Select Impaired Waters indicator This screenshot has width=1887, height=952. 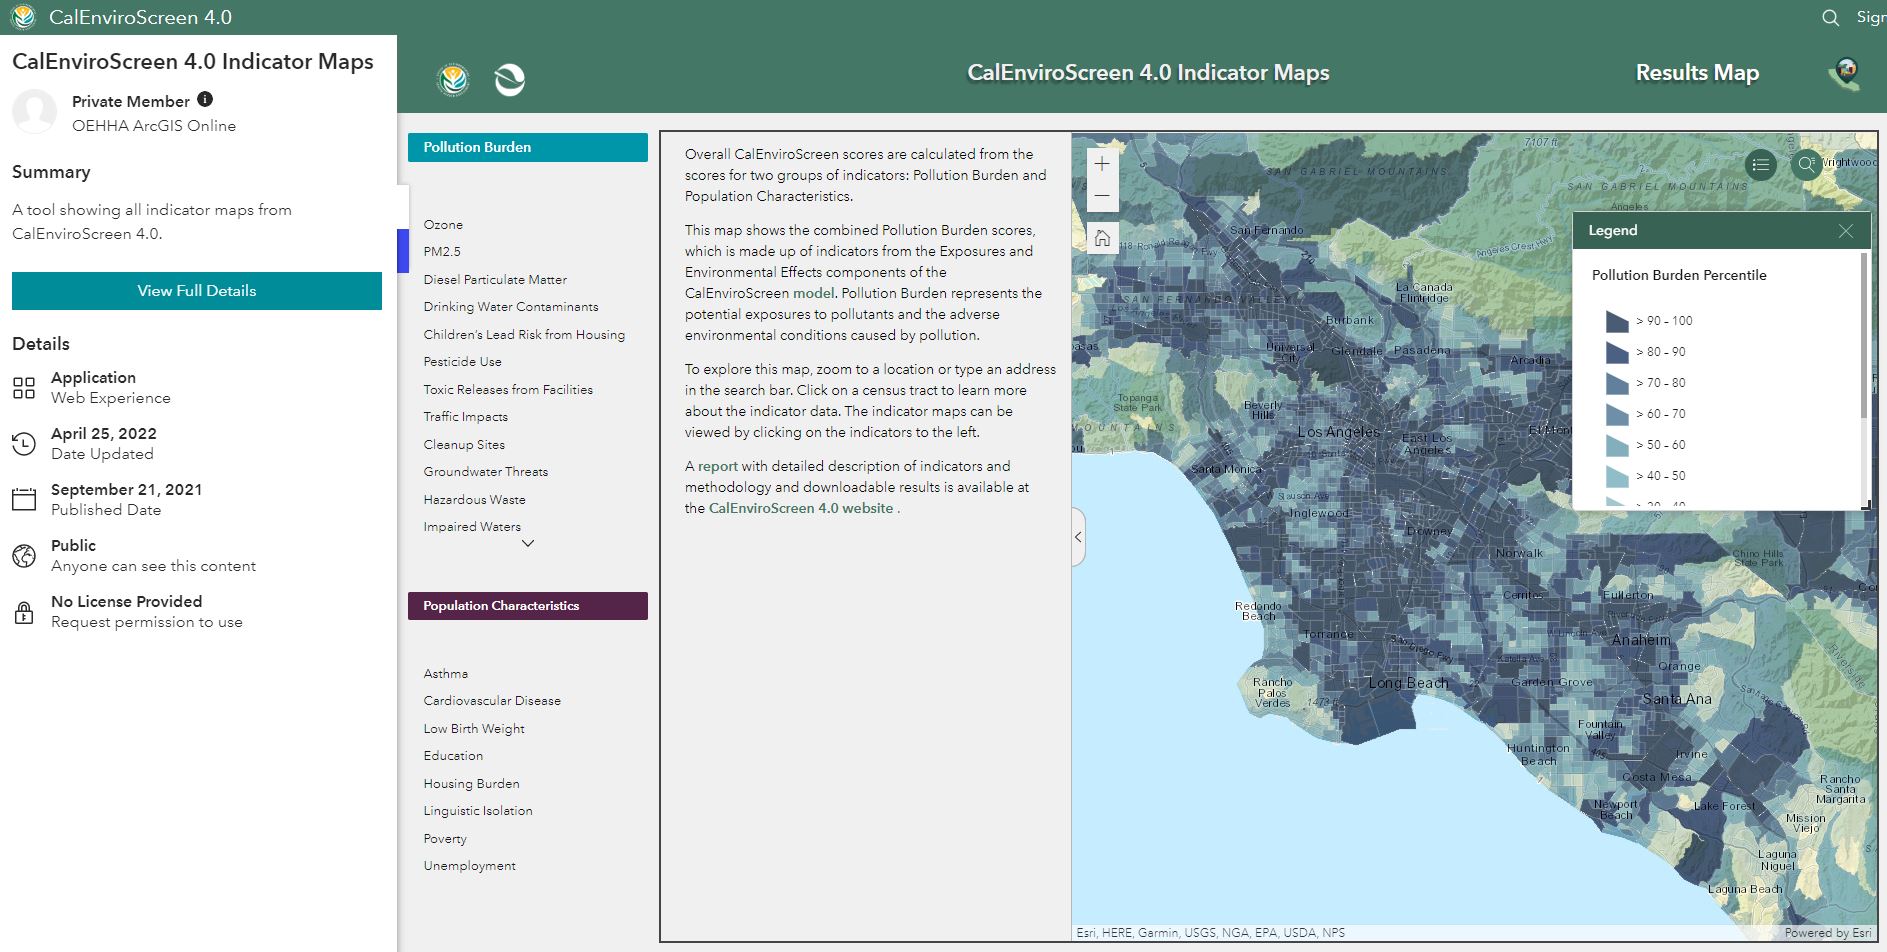(x=472, y=527)
